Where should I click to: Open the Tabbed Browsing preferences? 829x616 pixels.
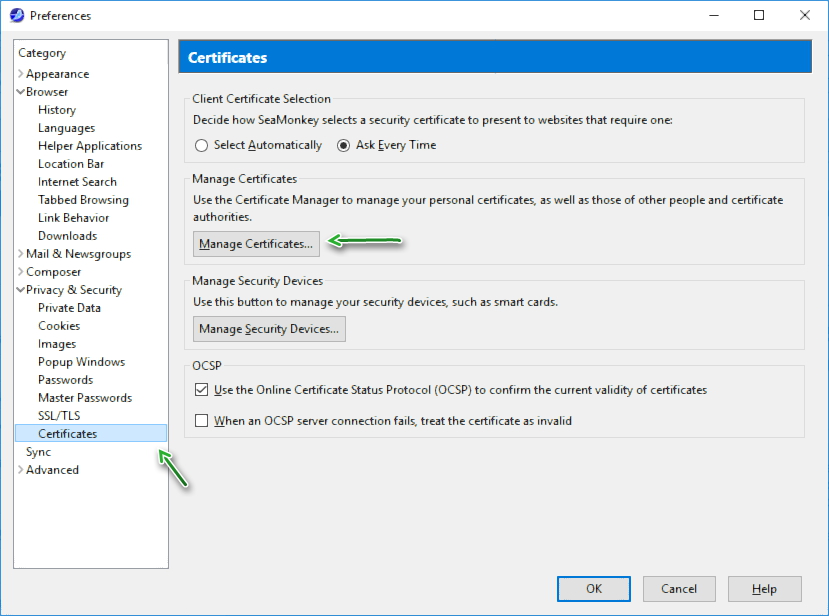point(83,200)
